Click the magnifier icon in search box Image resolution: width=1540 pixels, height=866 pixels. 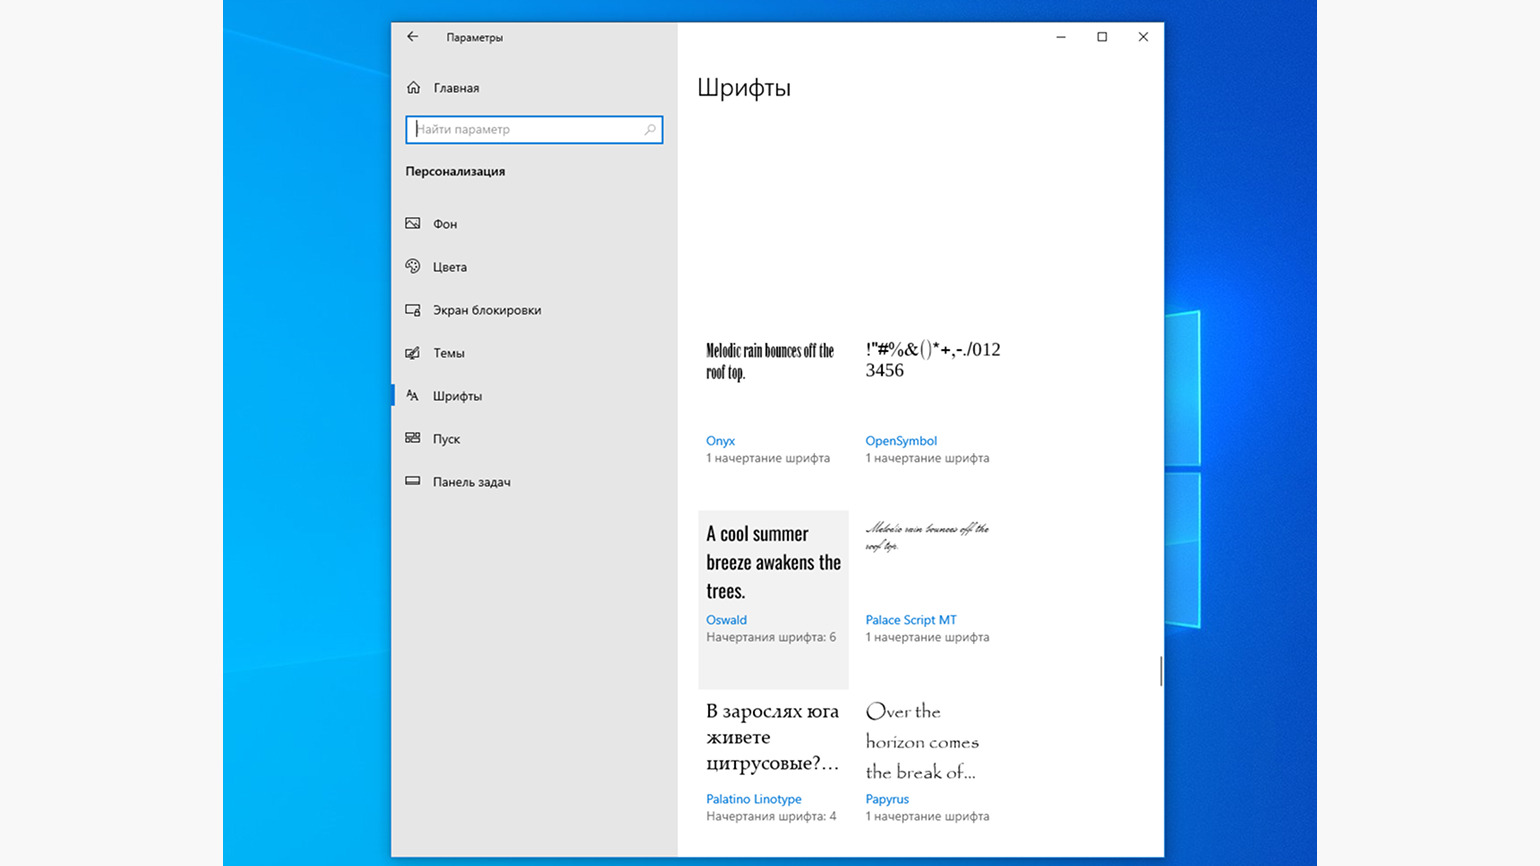click(650, 129)
